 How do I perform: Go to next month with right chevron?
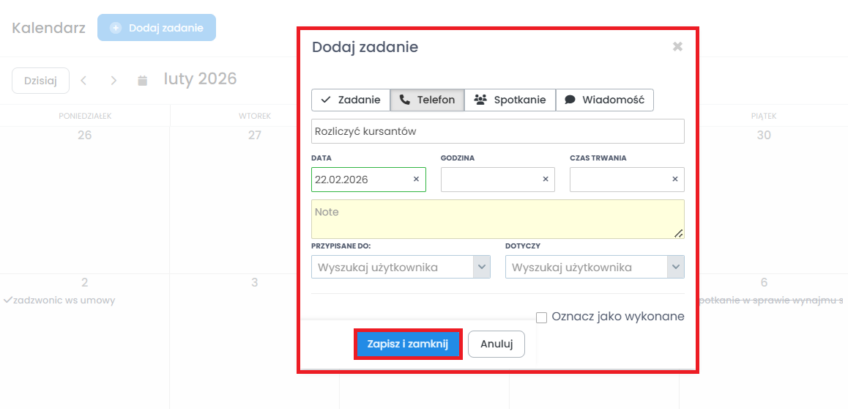click(114, 80)
